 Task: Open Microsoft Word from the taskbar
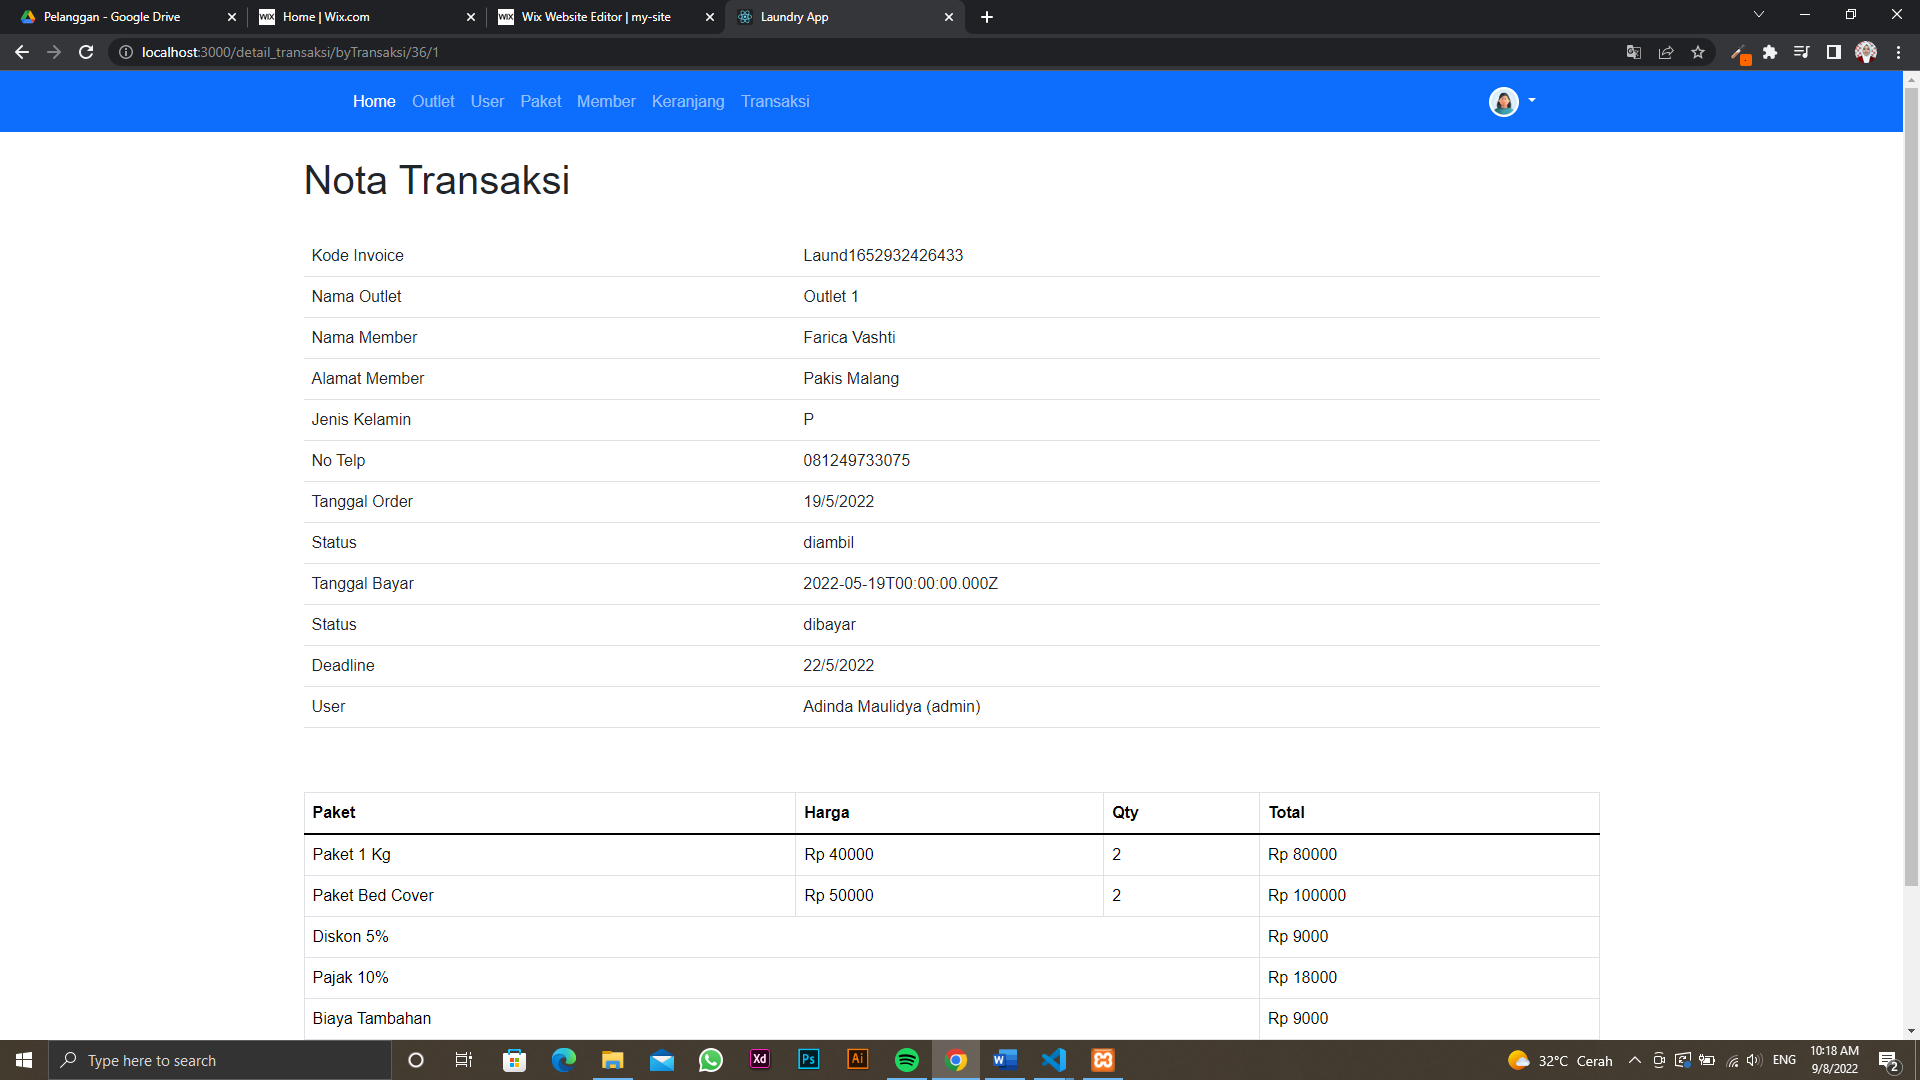point(1005,1060)
